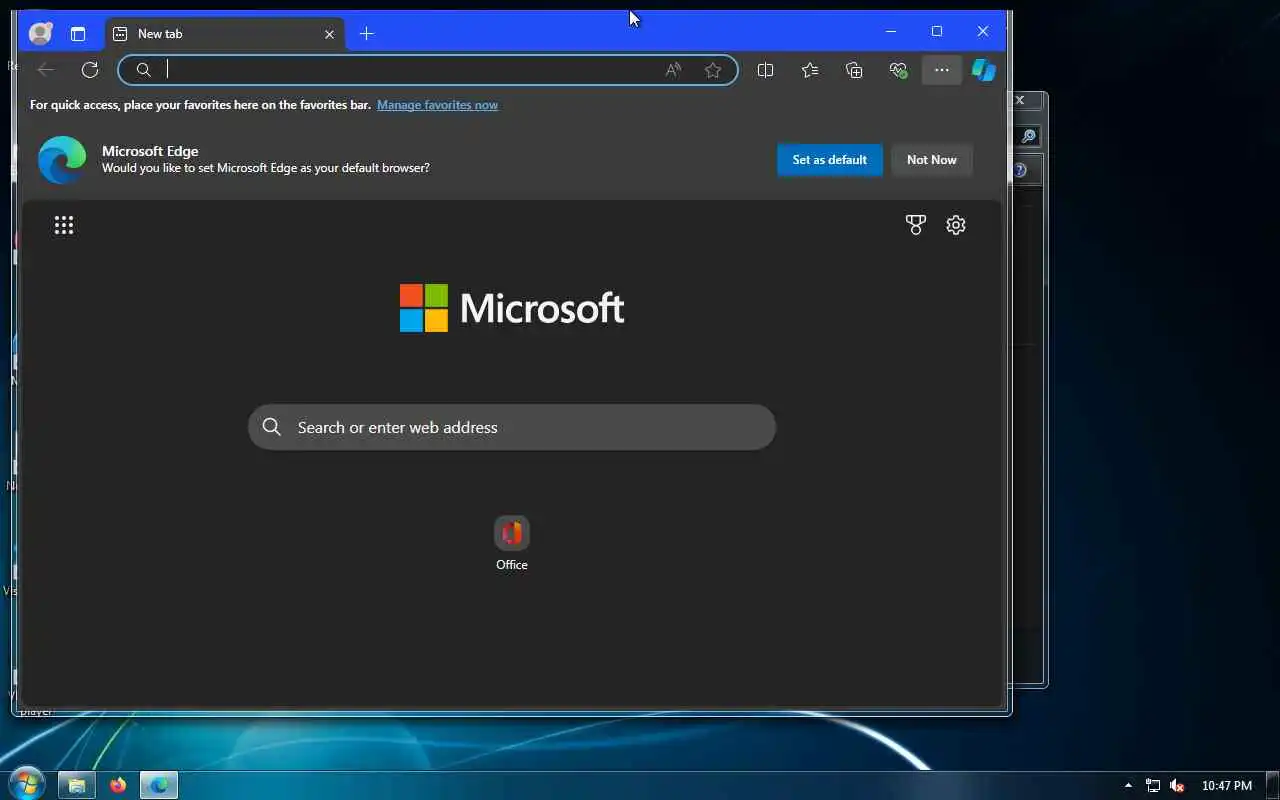Open the Edge profile avatar
The image size is (1280, 800).
(40, 33)
